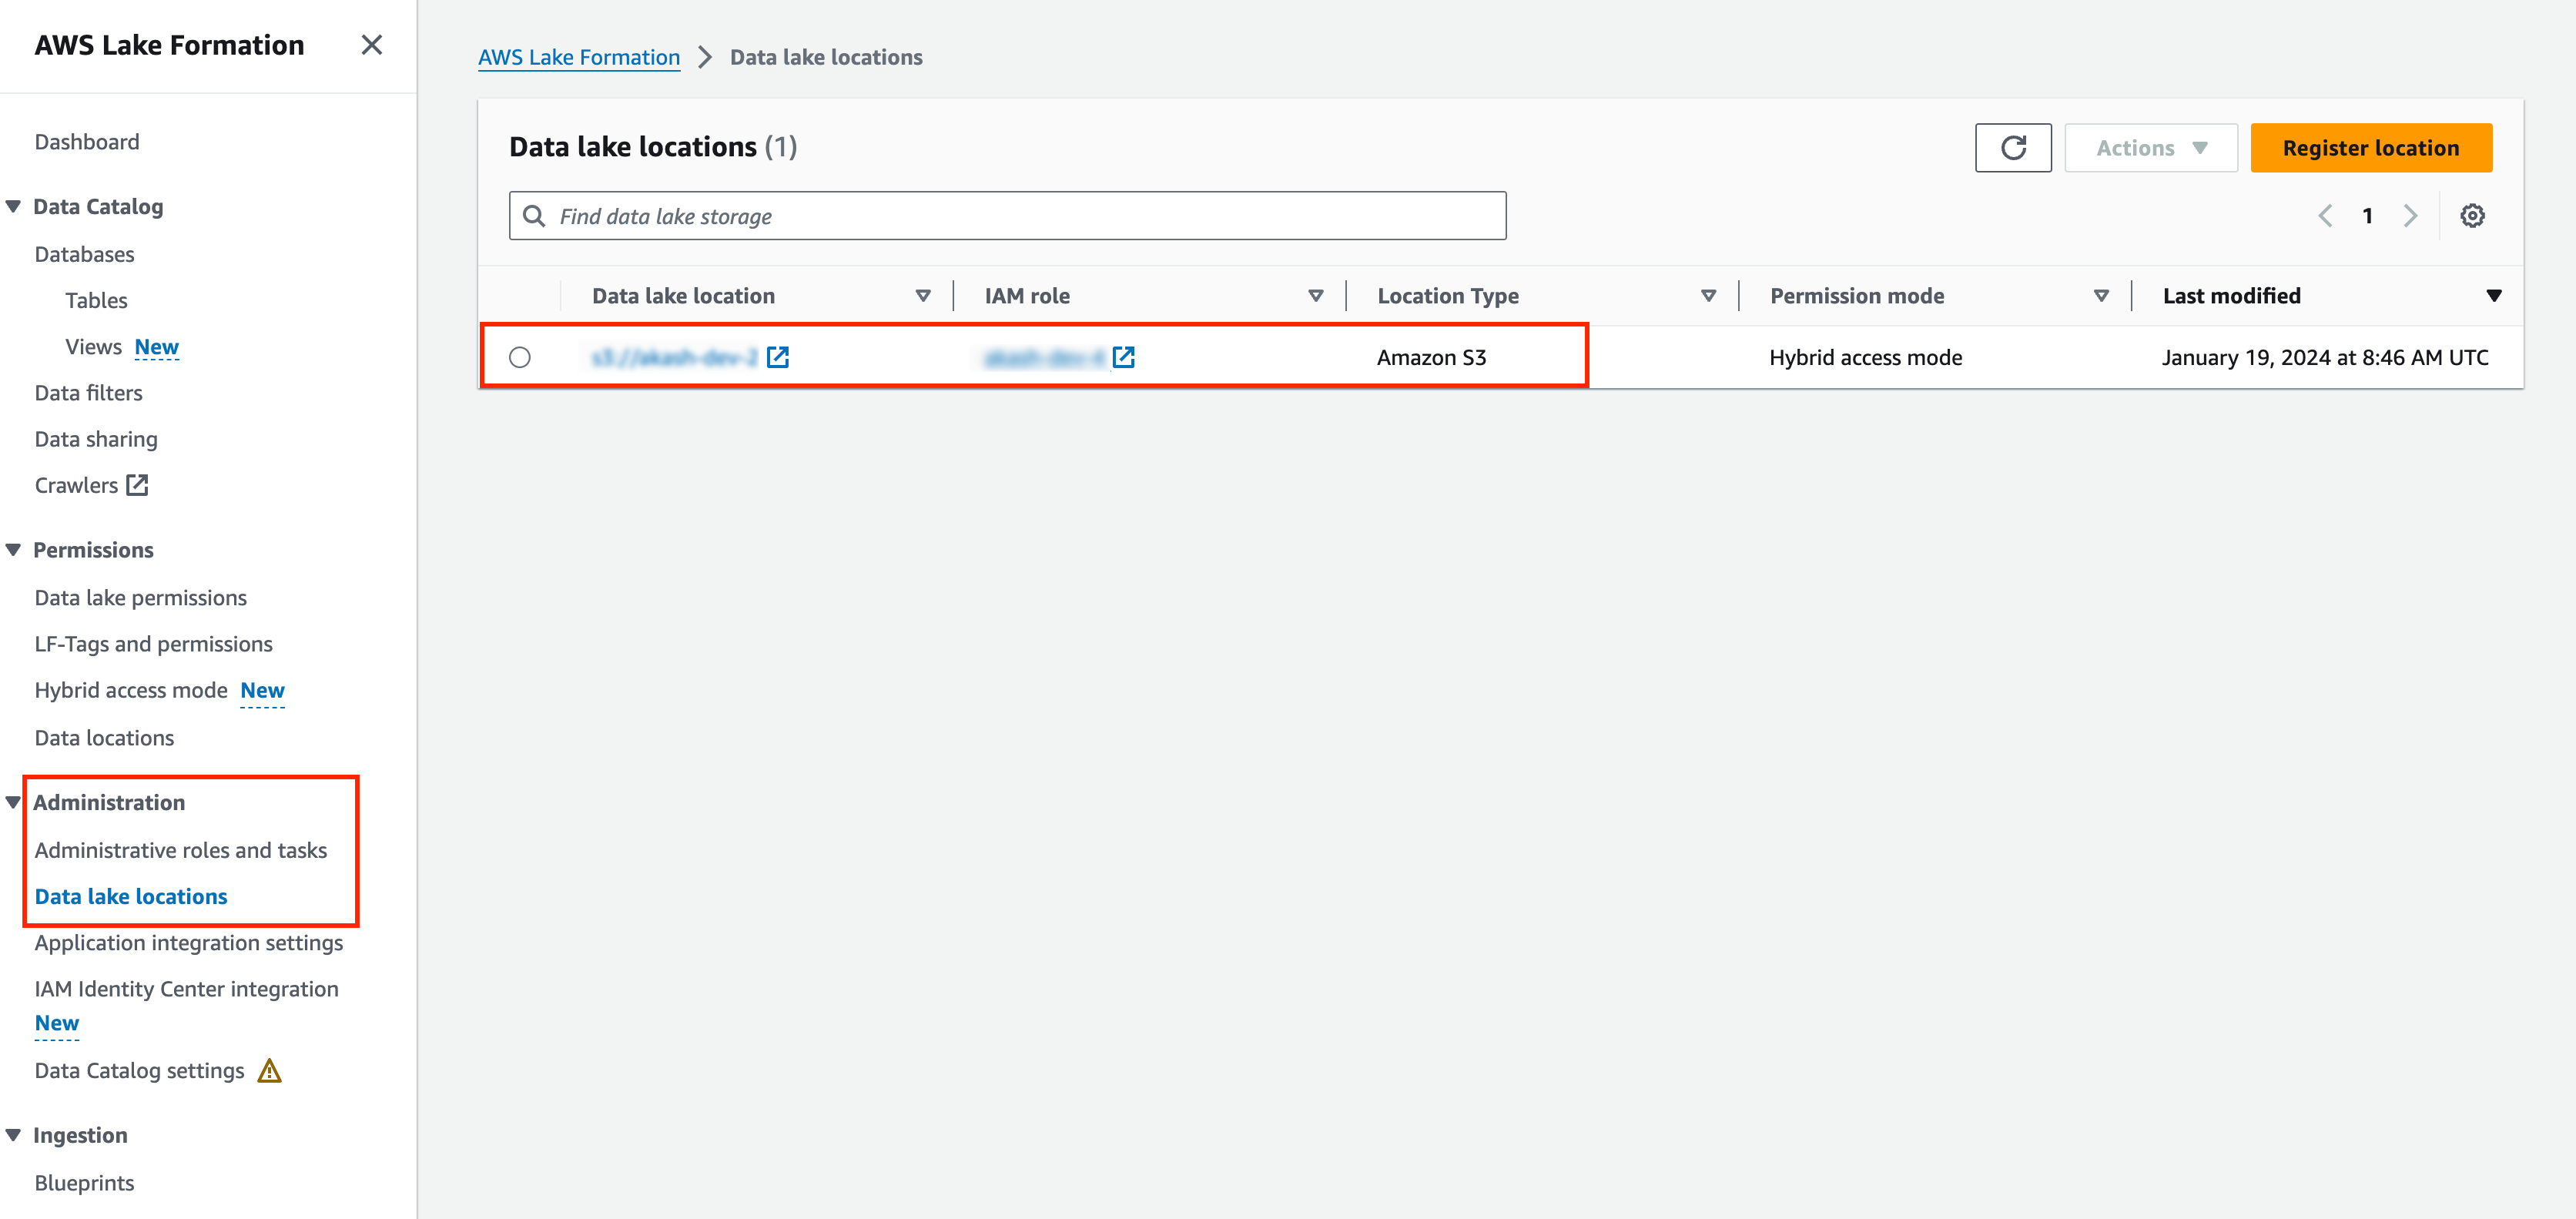Image resolution: width=2576 pixels, height=1219 pixels.
Task: Open table preferences gear icon
Action: (2471, 216)
